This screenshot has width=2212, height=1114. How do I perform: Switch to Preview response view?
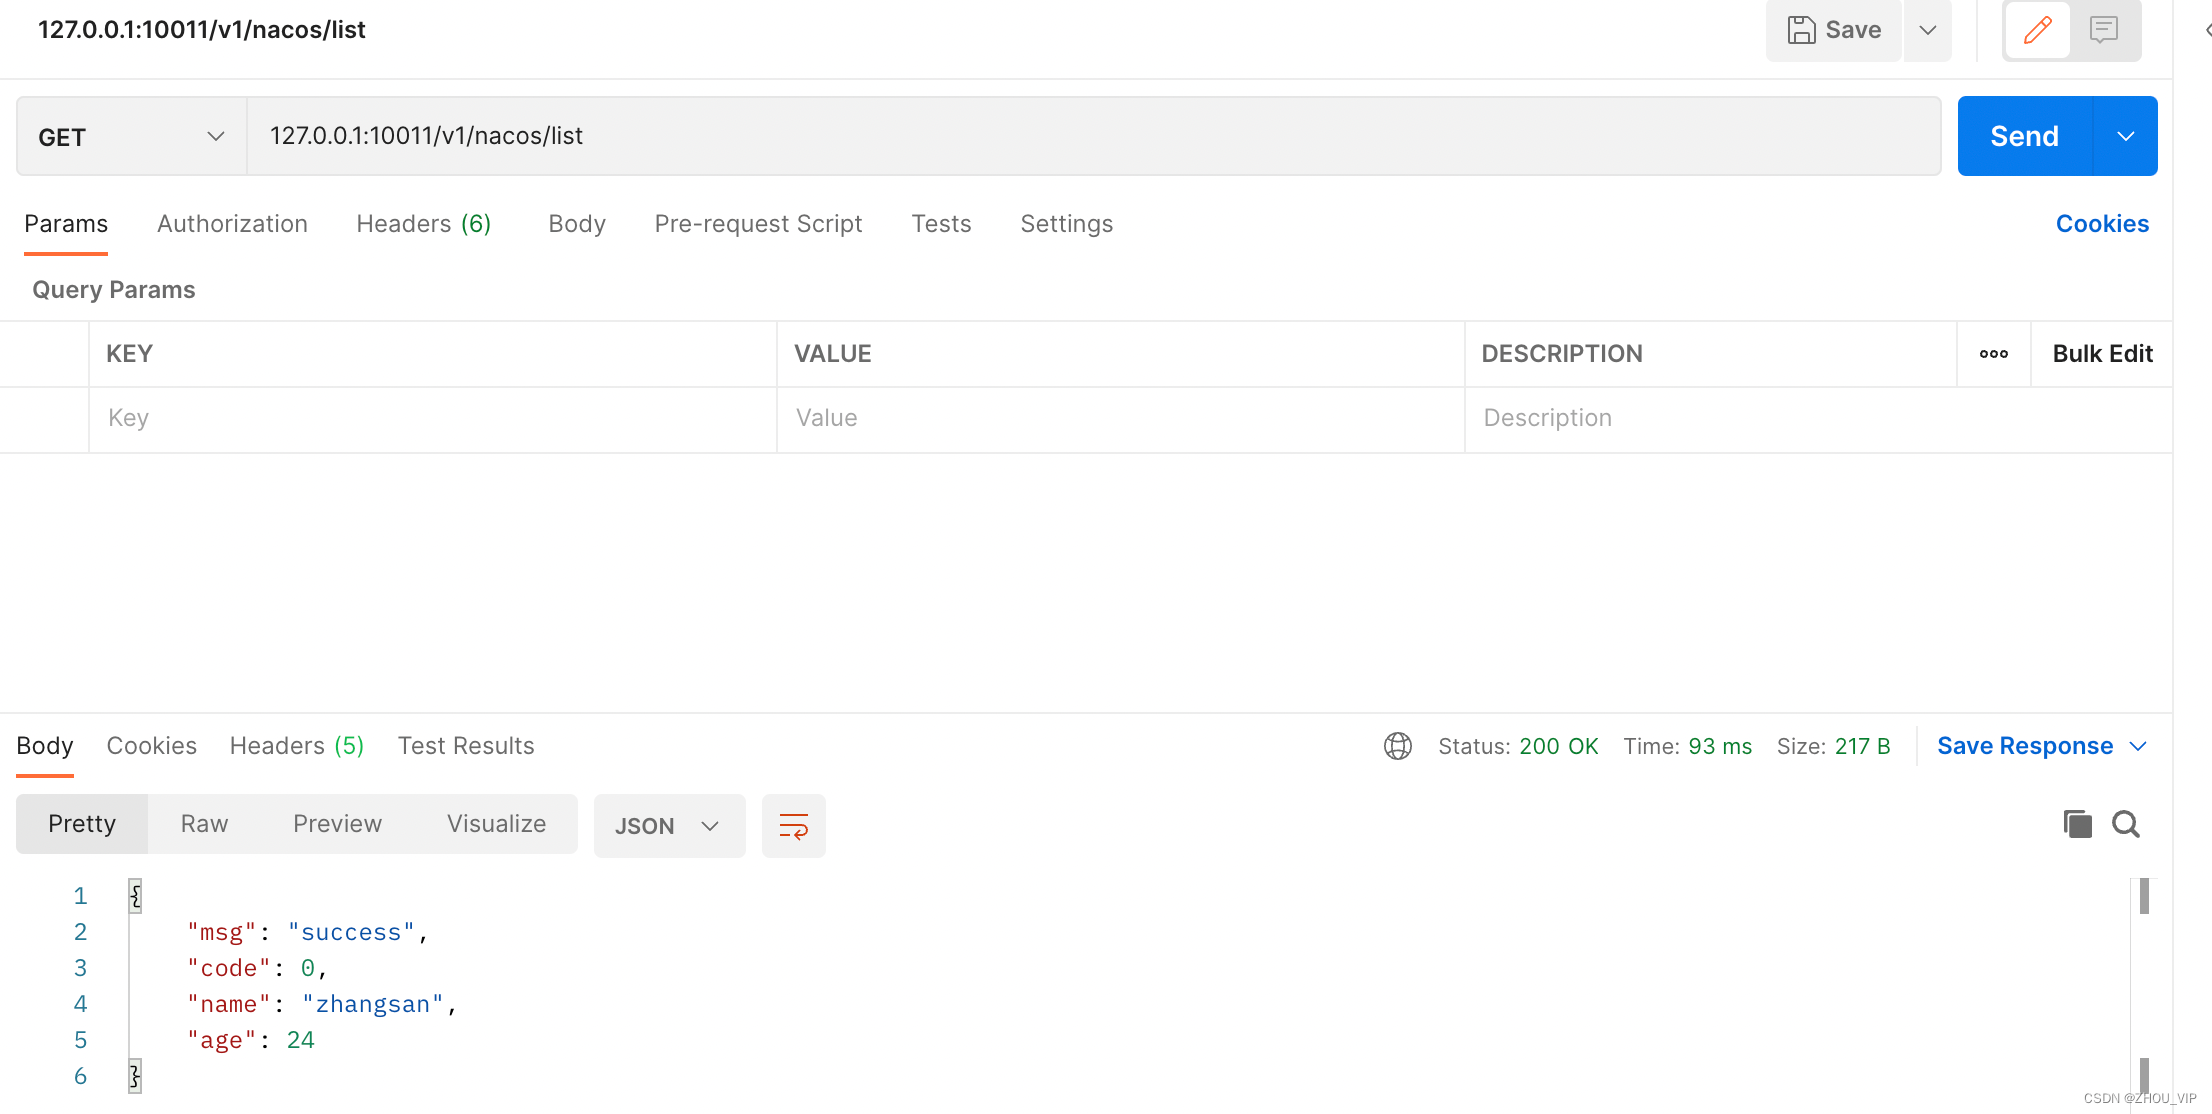click(x=337, y=824)
